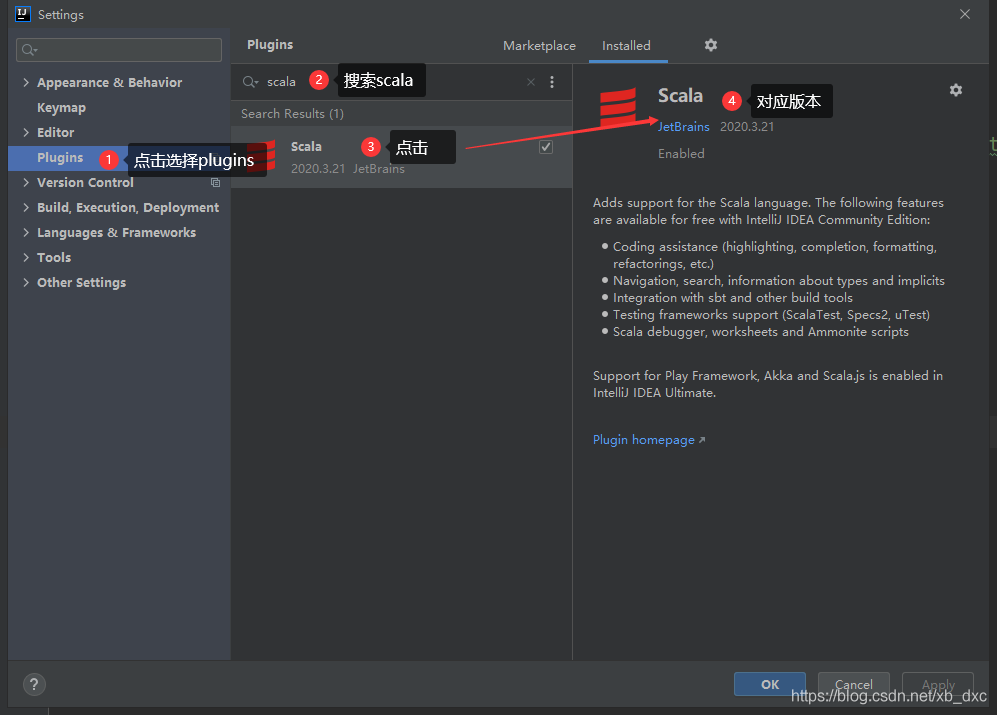Screen dimensions: 997x715
Task: Click the plugins gear icon next to Installed tab
Action: 711,45
